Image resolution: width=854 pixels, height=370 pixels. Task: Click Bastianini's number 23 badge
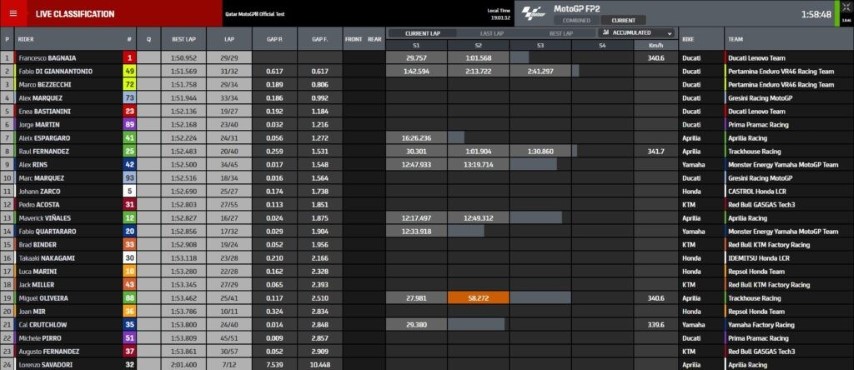click(130, 111)
